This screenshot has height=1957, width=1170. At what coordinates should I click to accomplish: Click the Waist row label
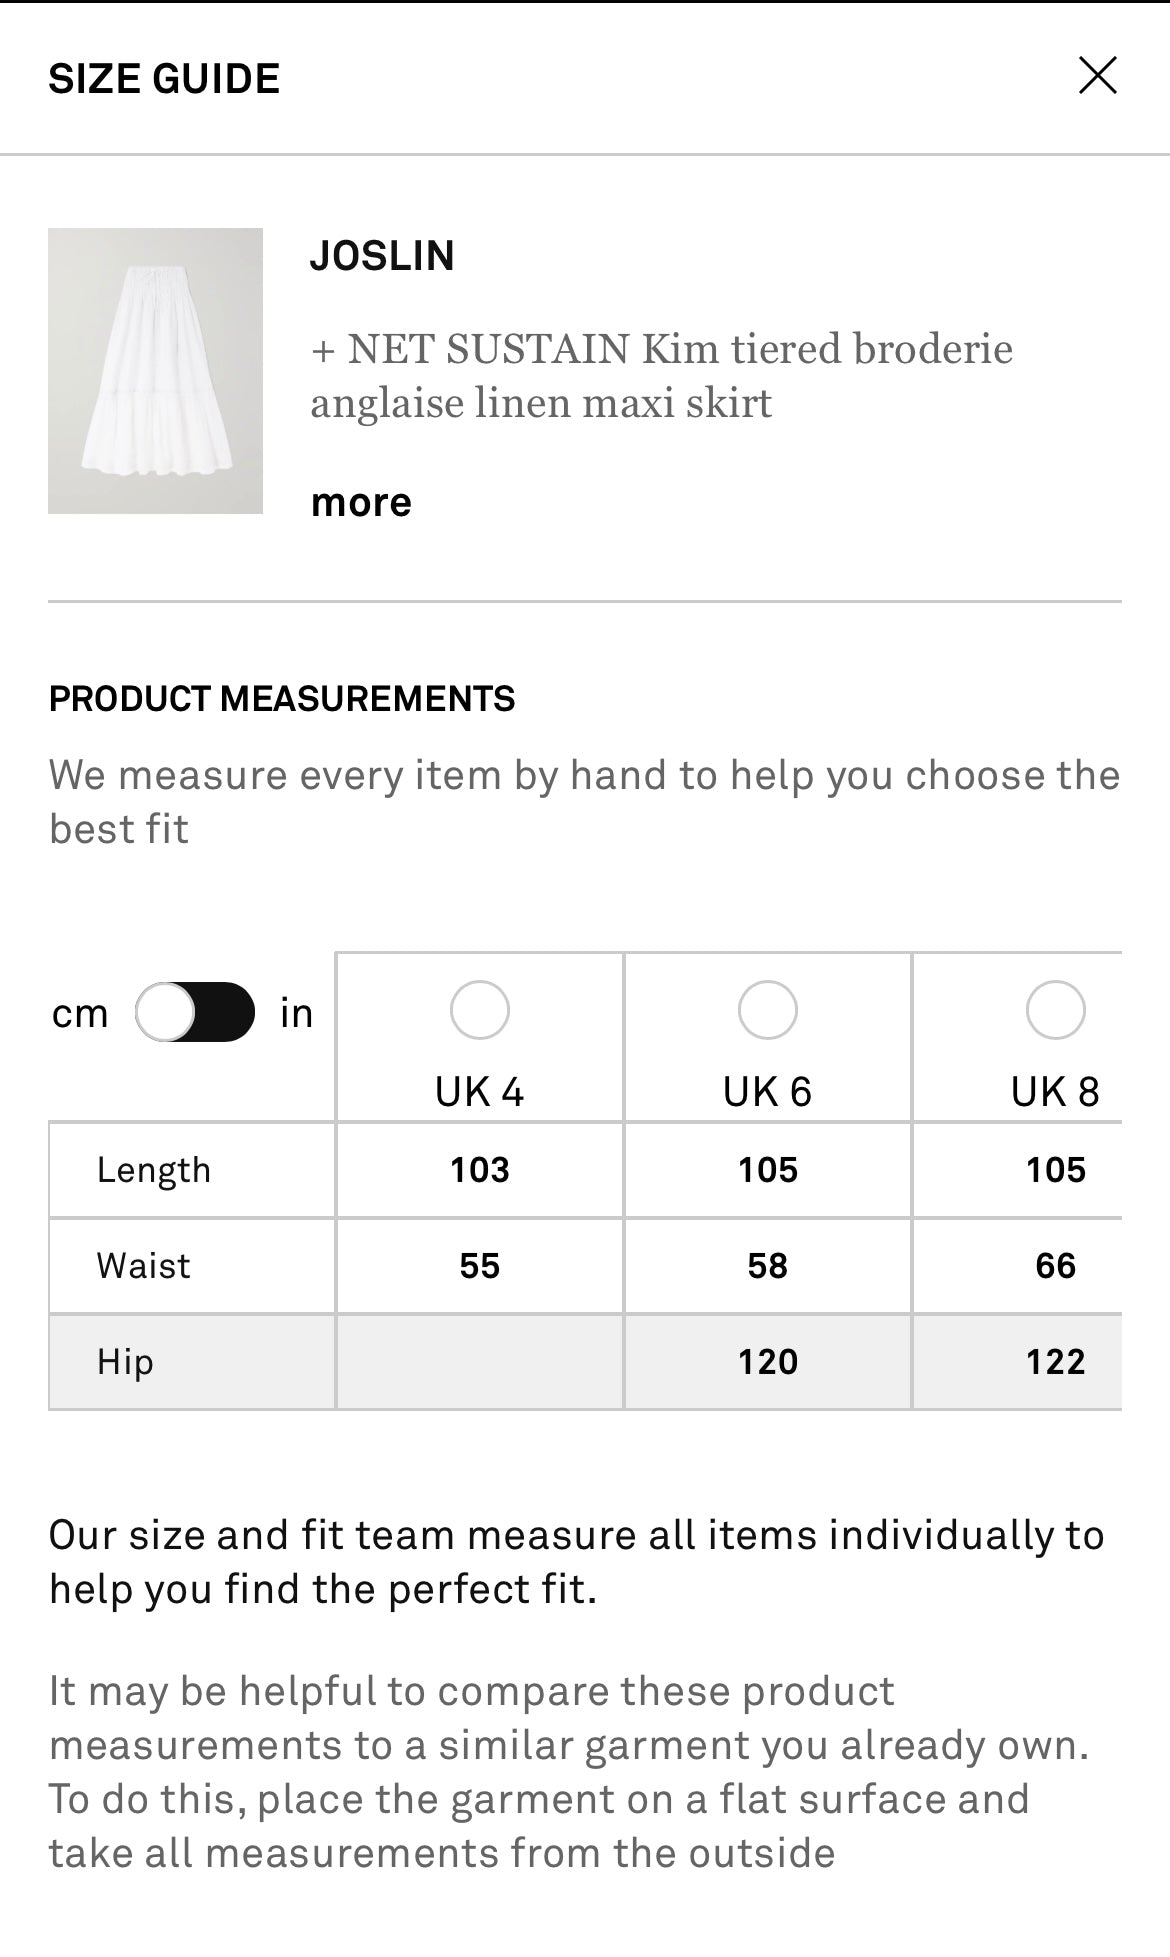coord(143,1266)
